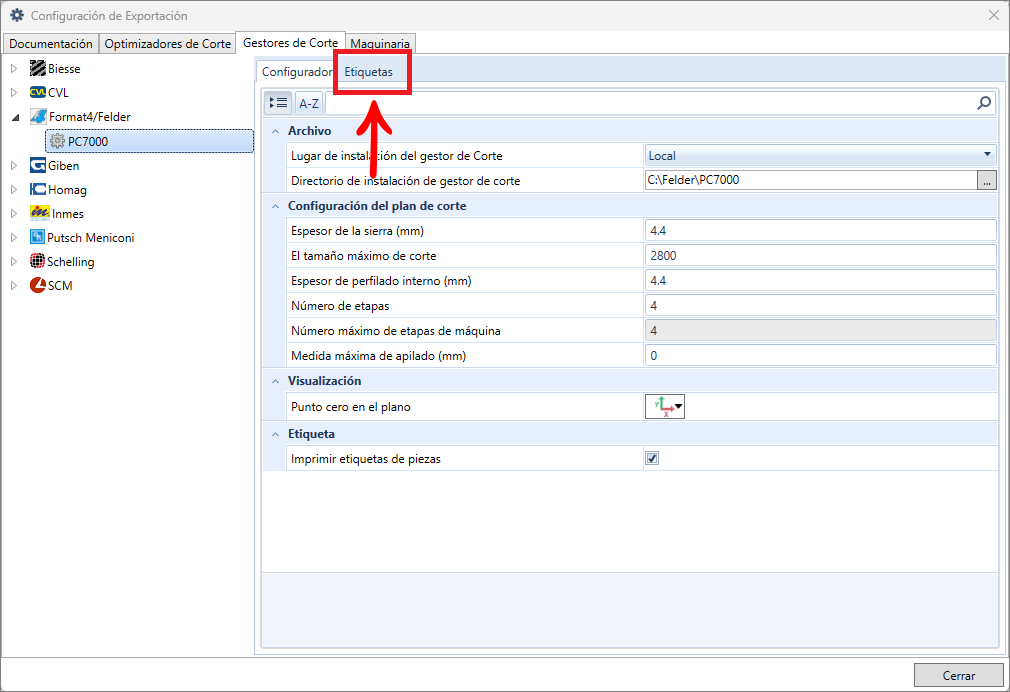Sort properties alphabetically with A-Z
This screenshot has height=692, width=1010.
pos(309,103)
